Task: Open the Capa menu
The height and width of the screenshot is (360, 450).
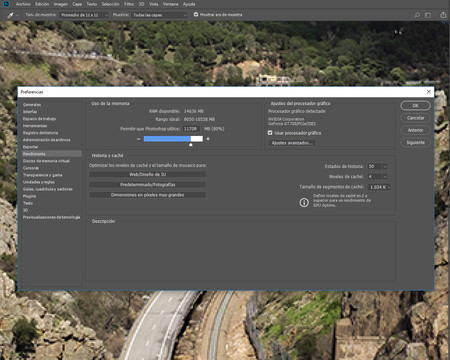Action: click(x=77, y=4)
